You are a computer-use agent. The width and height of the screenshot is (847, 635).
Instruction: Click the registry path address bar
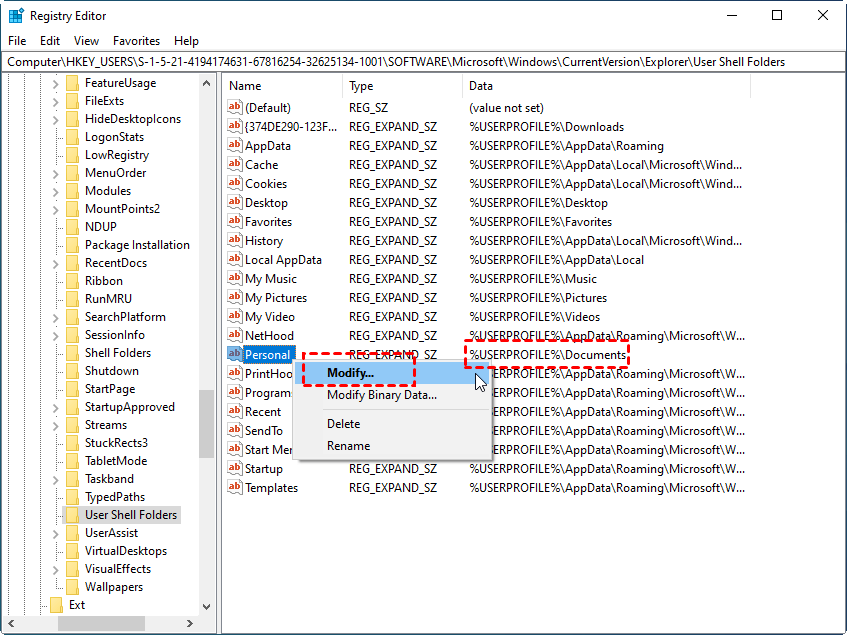424,62
